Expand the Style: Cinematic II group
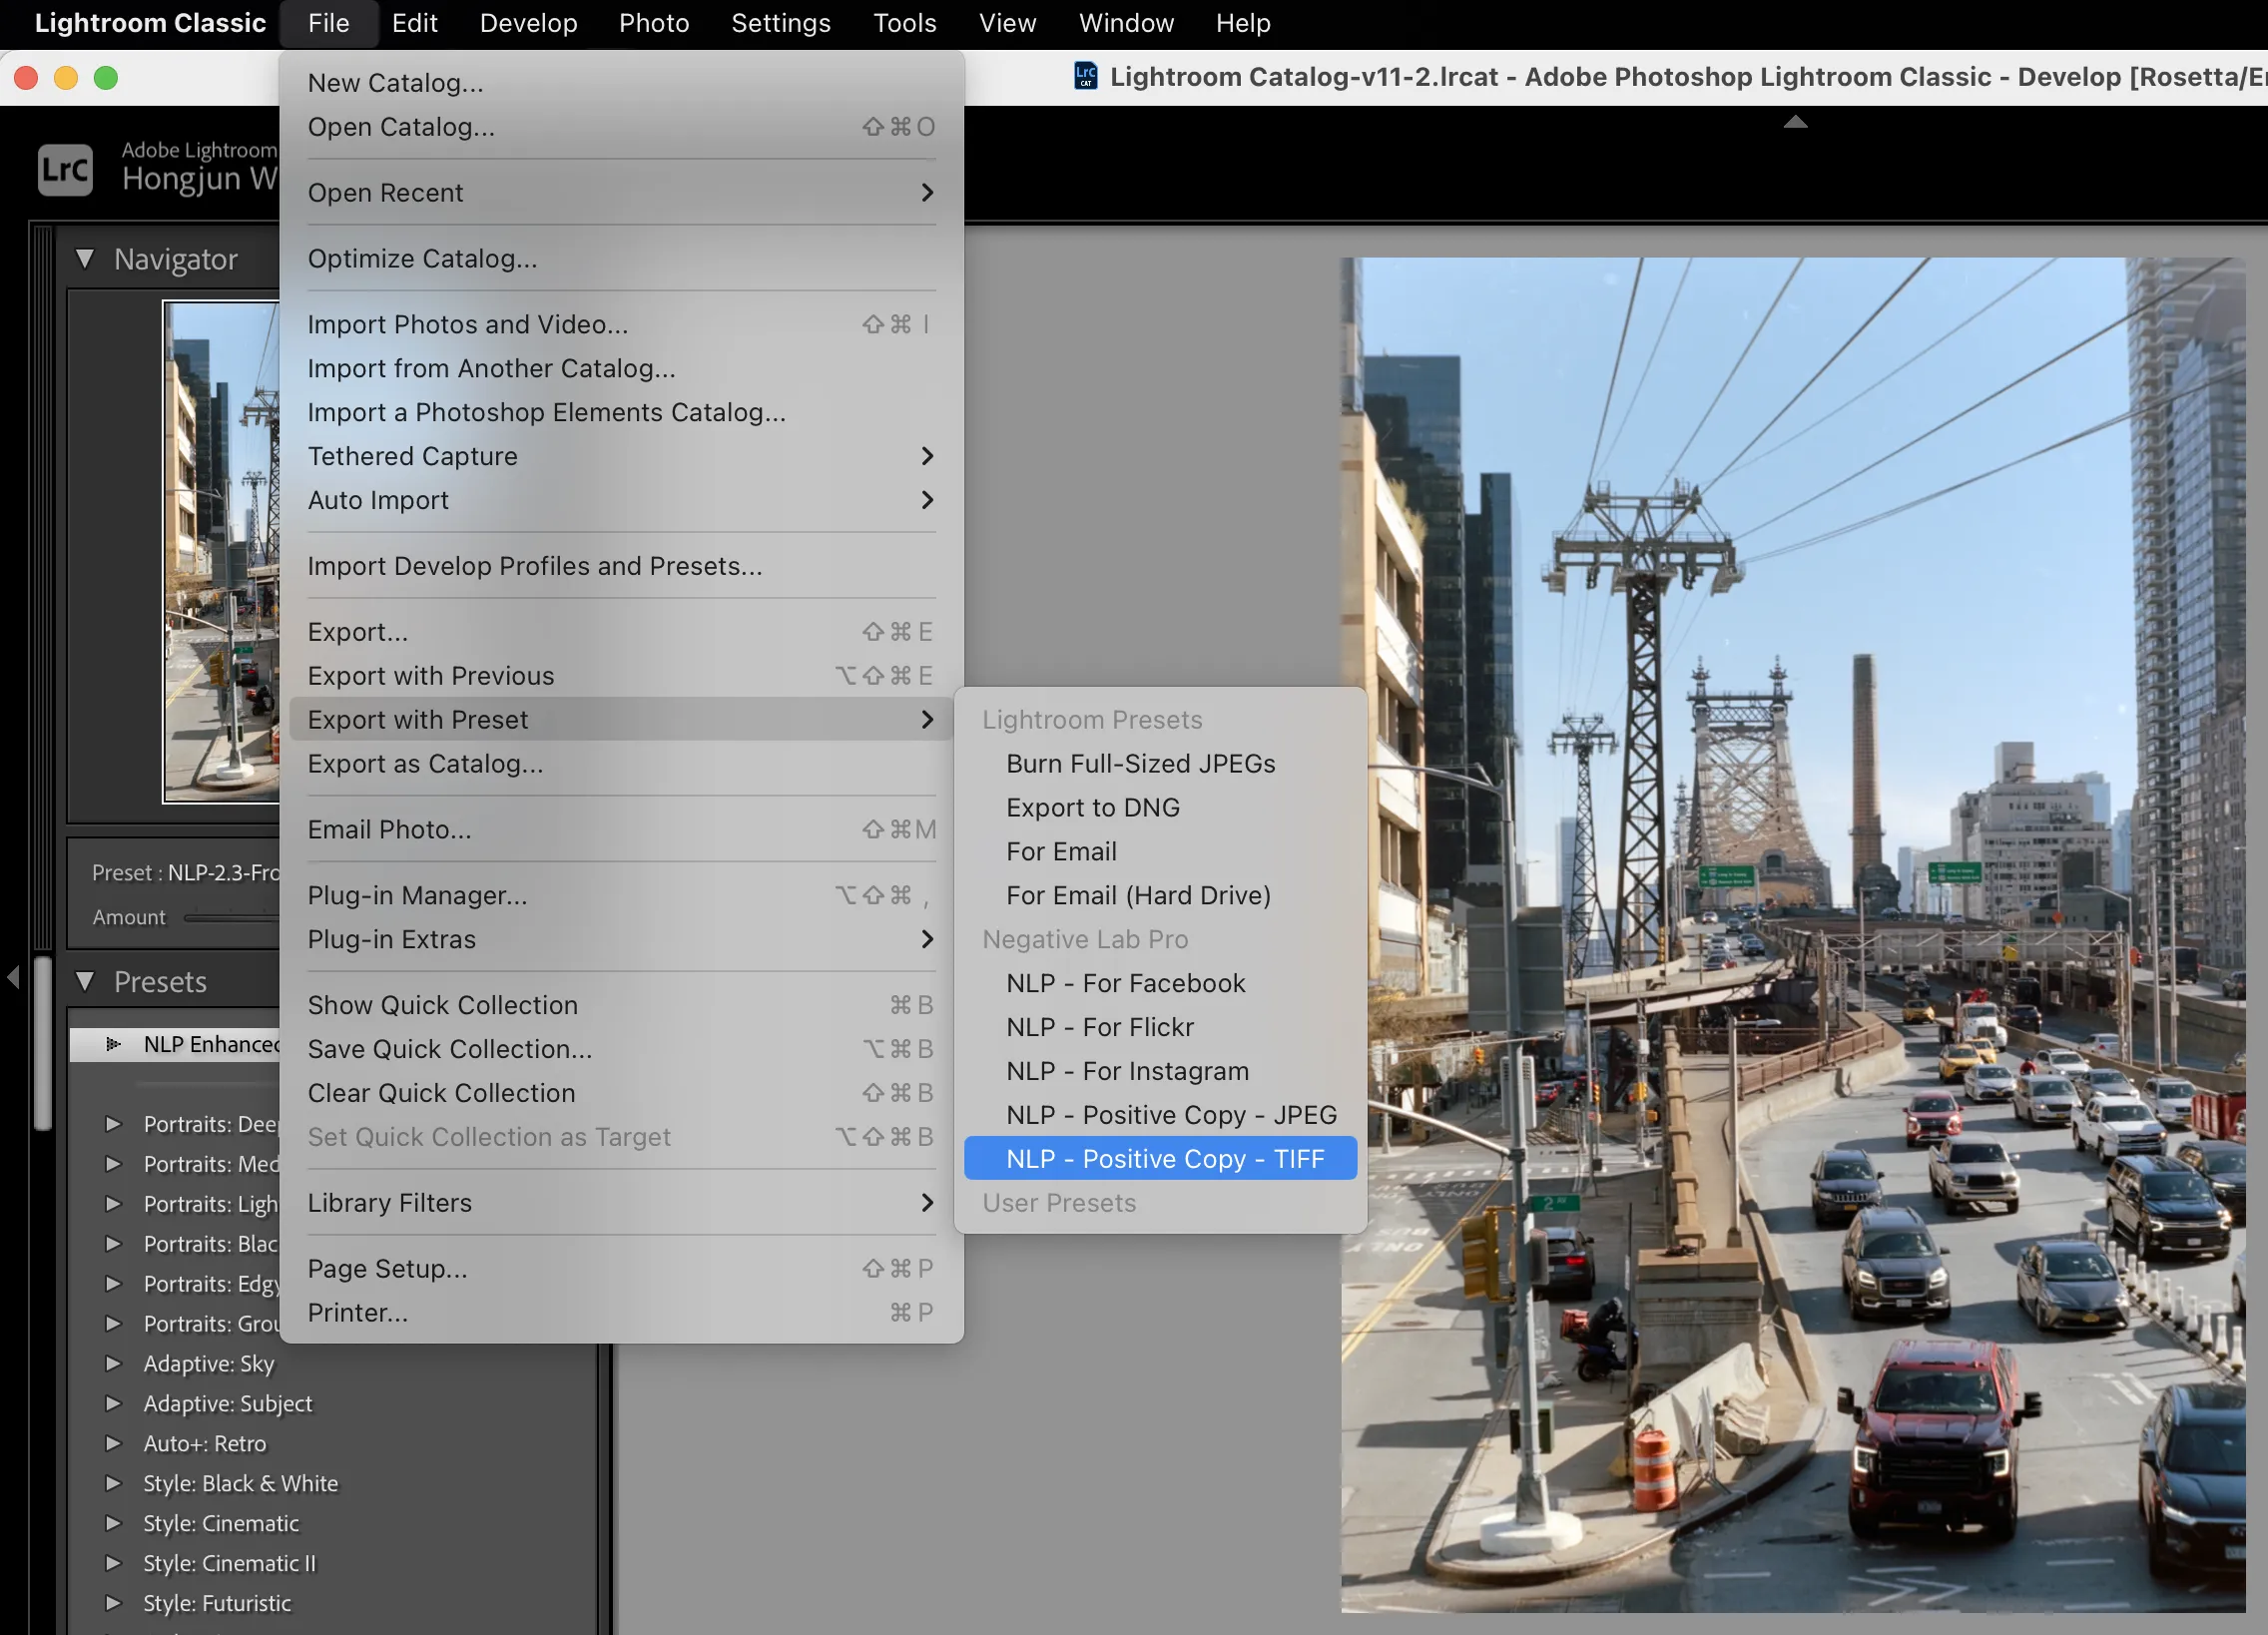The image size is (2268, 1635). tap(113, 1563)
